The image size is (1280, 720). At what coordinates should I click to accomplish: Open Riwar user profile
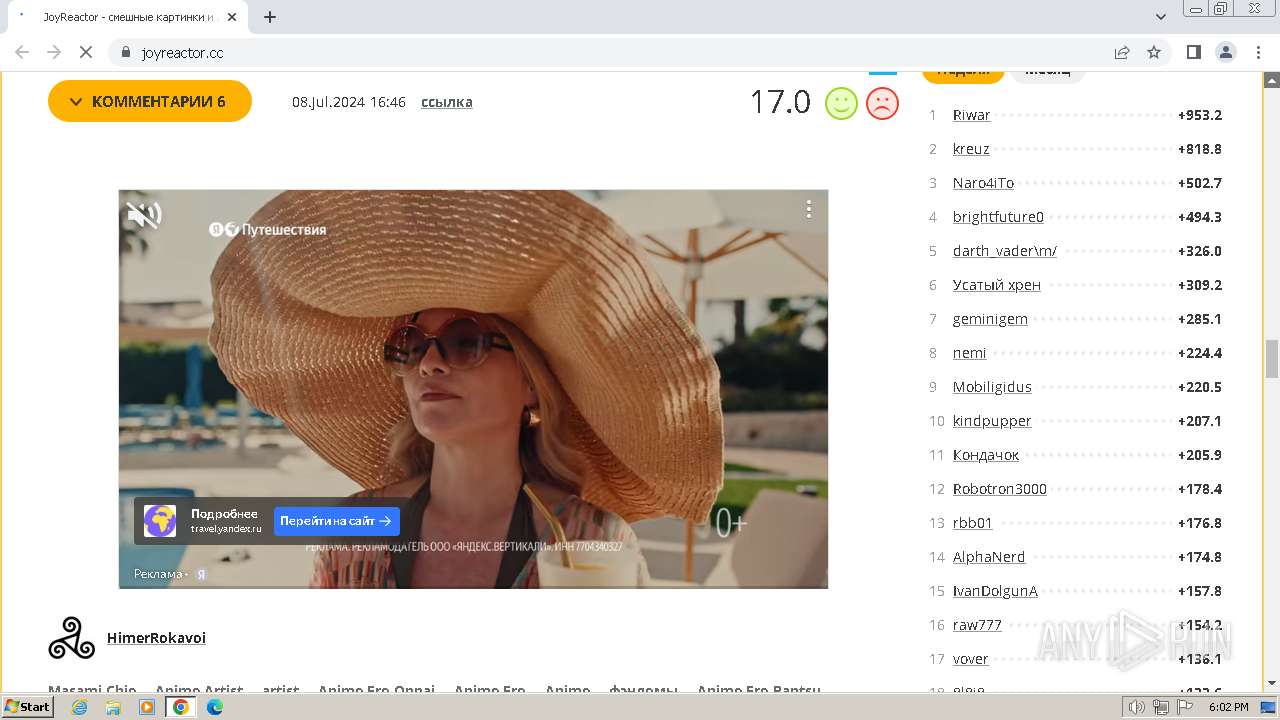971,115
